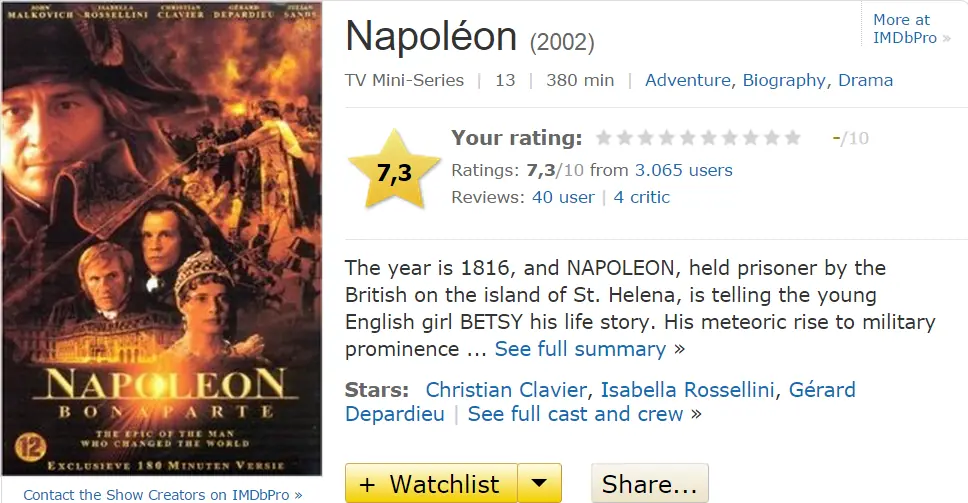Rate the series ten stars

[x=792, y=138]
